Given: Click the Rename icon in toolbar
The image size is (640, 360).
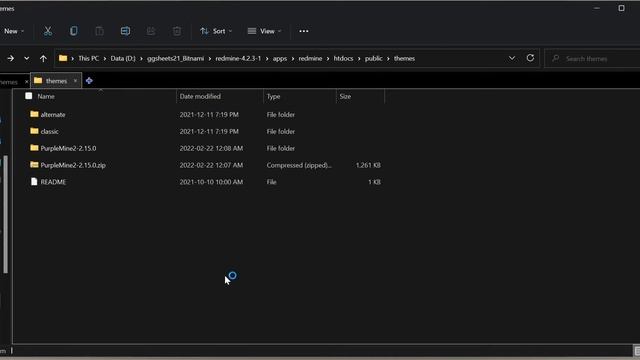Looking at the screenshot, I should coord(125,31).
